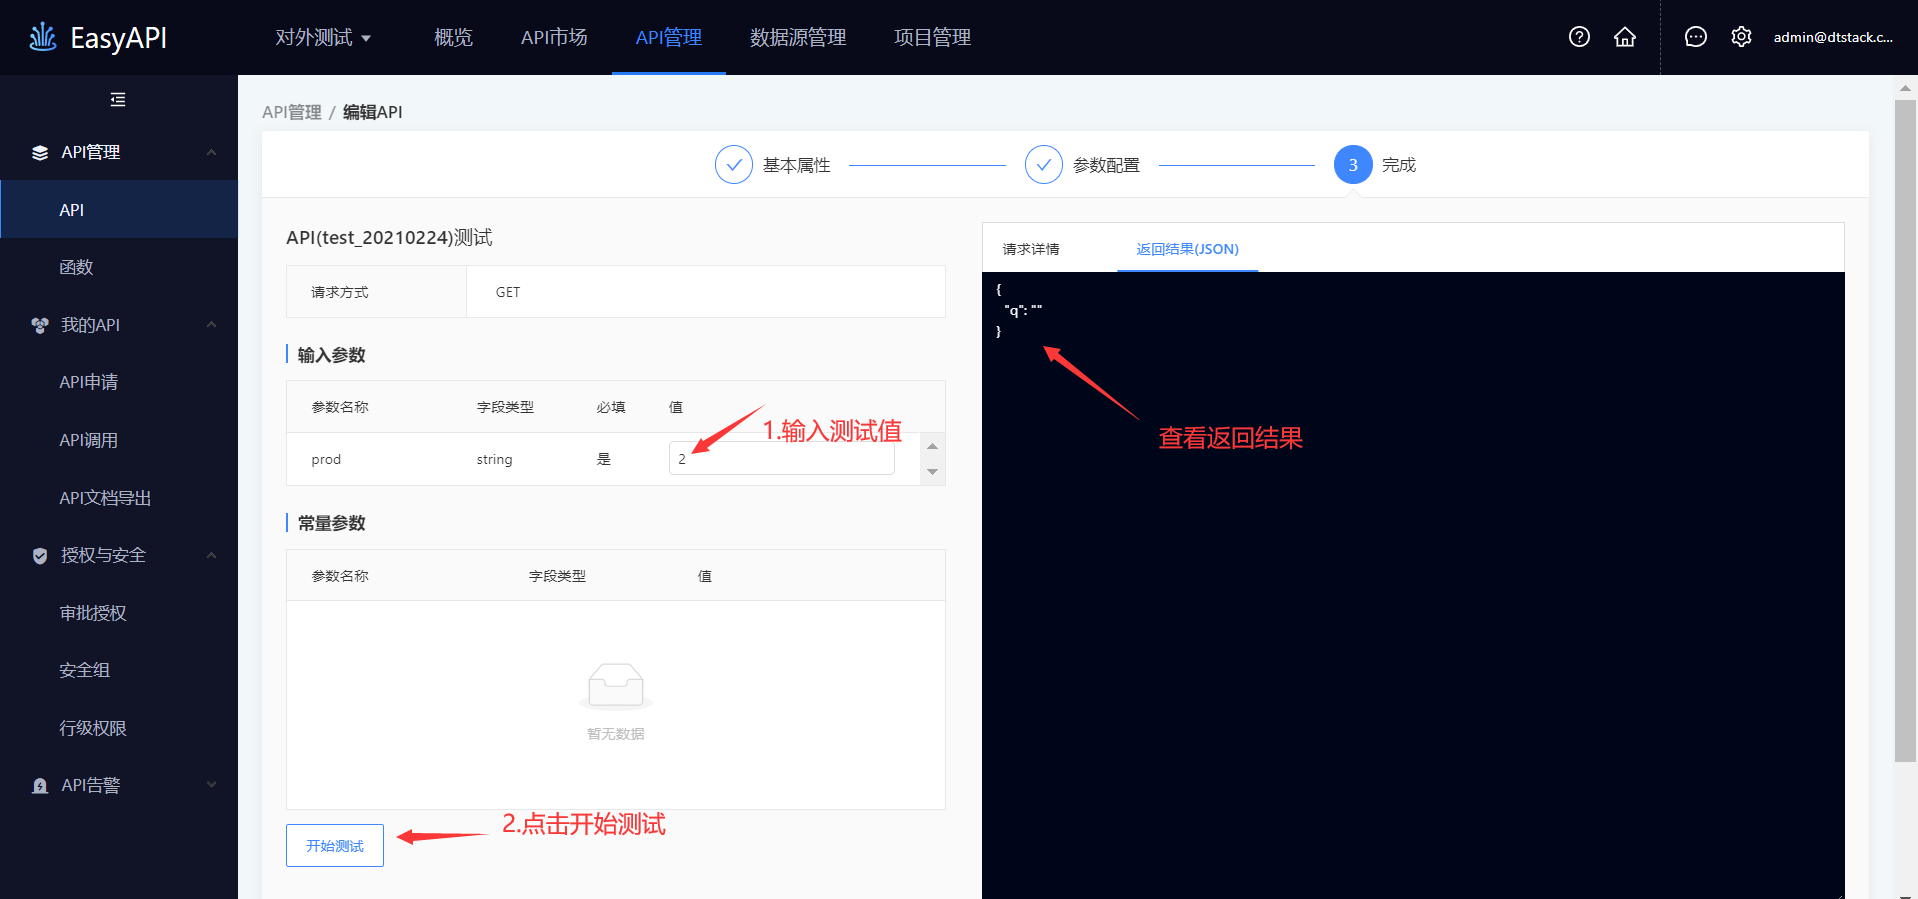Click the prod parameter name cell
Viewport: 1918px width, 899px height.
coord(326,459)
